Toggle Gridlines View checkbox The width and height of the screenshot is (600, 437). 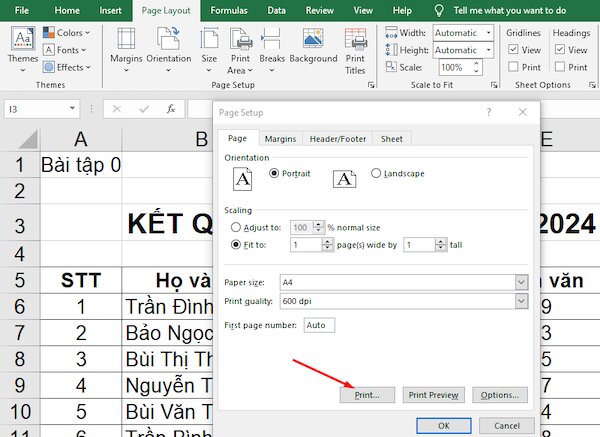(513, 49)
